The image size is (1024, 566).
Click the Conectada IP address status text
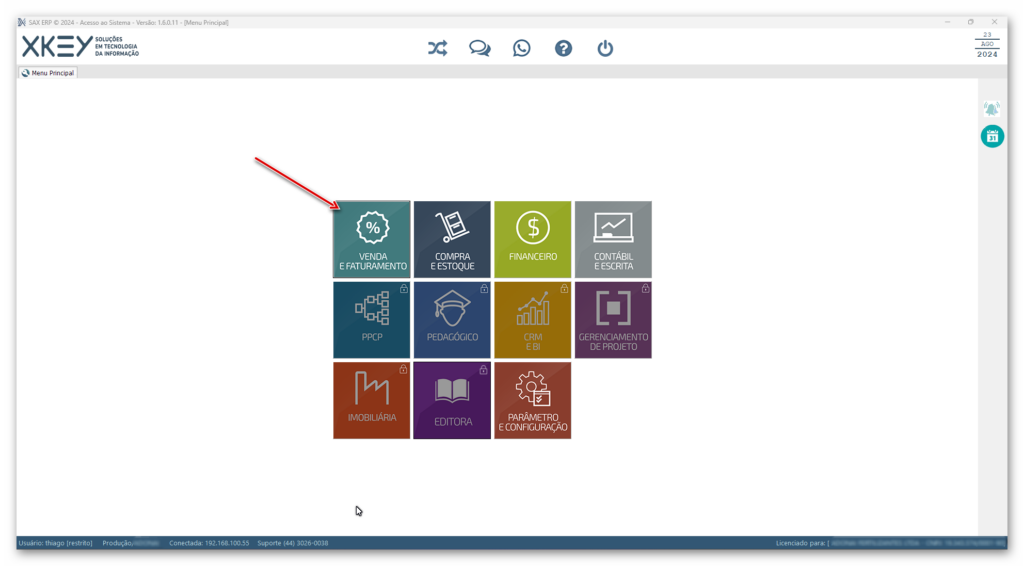pos(209,543)
